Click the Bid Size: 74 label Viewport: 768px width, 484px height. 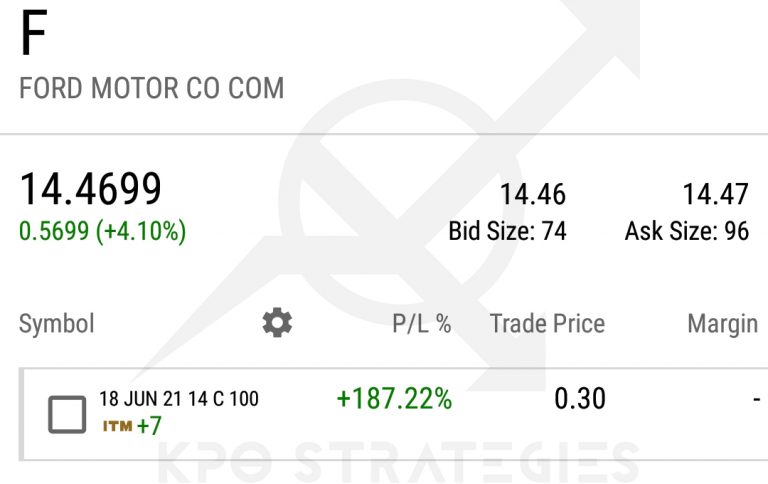tap(507, 232)
